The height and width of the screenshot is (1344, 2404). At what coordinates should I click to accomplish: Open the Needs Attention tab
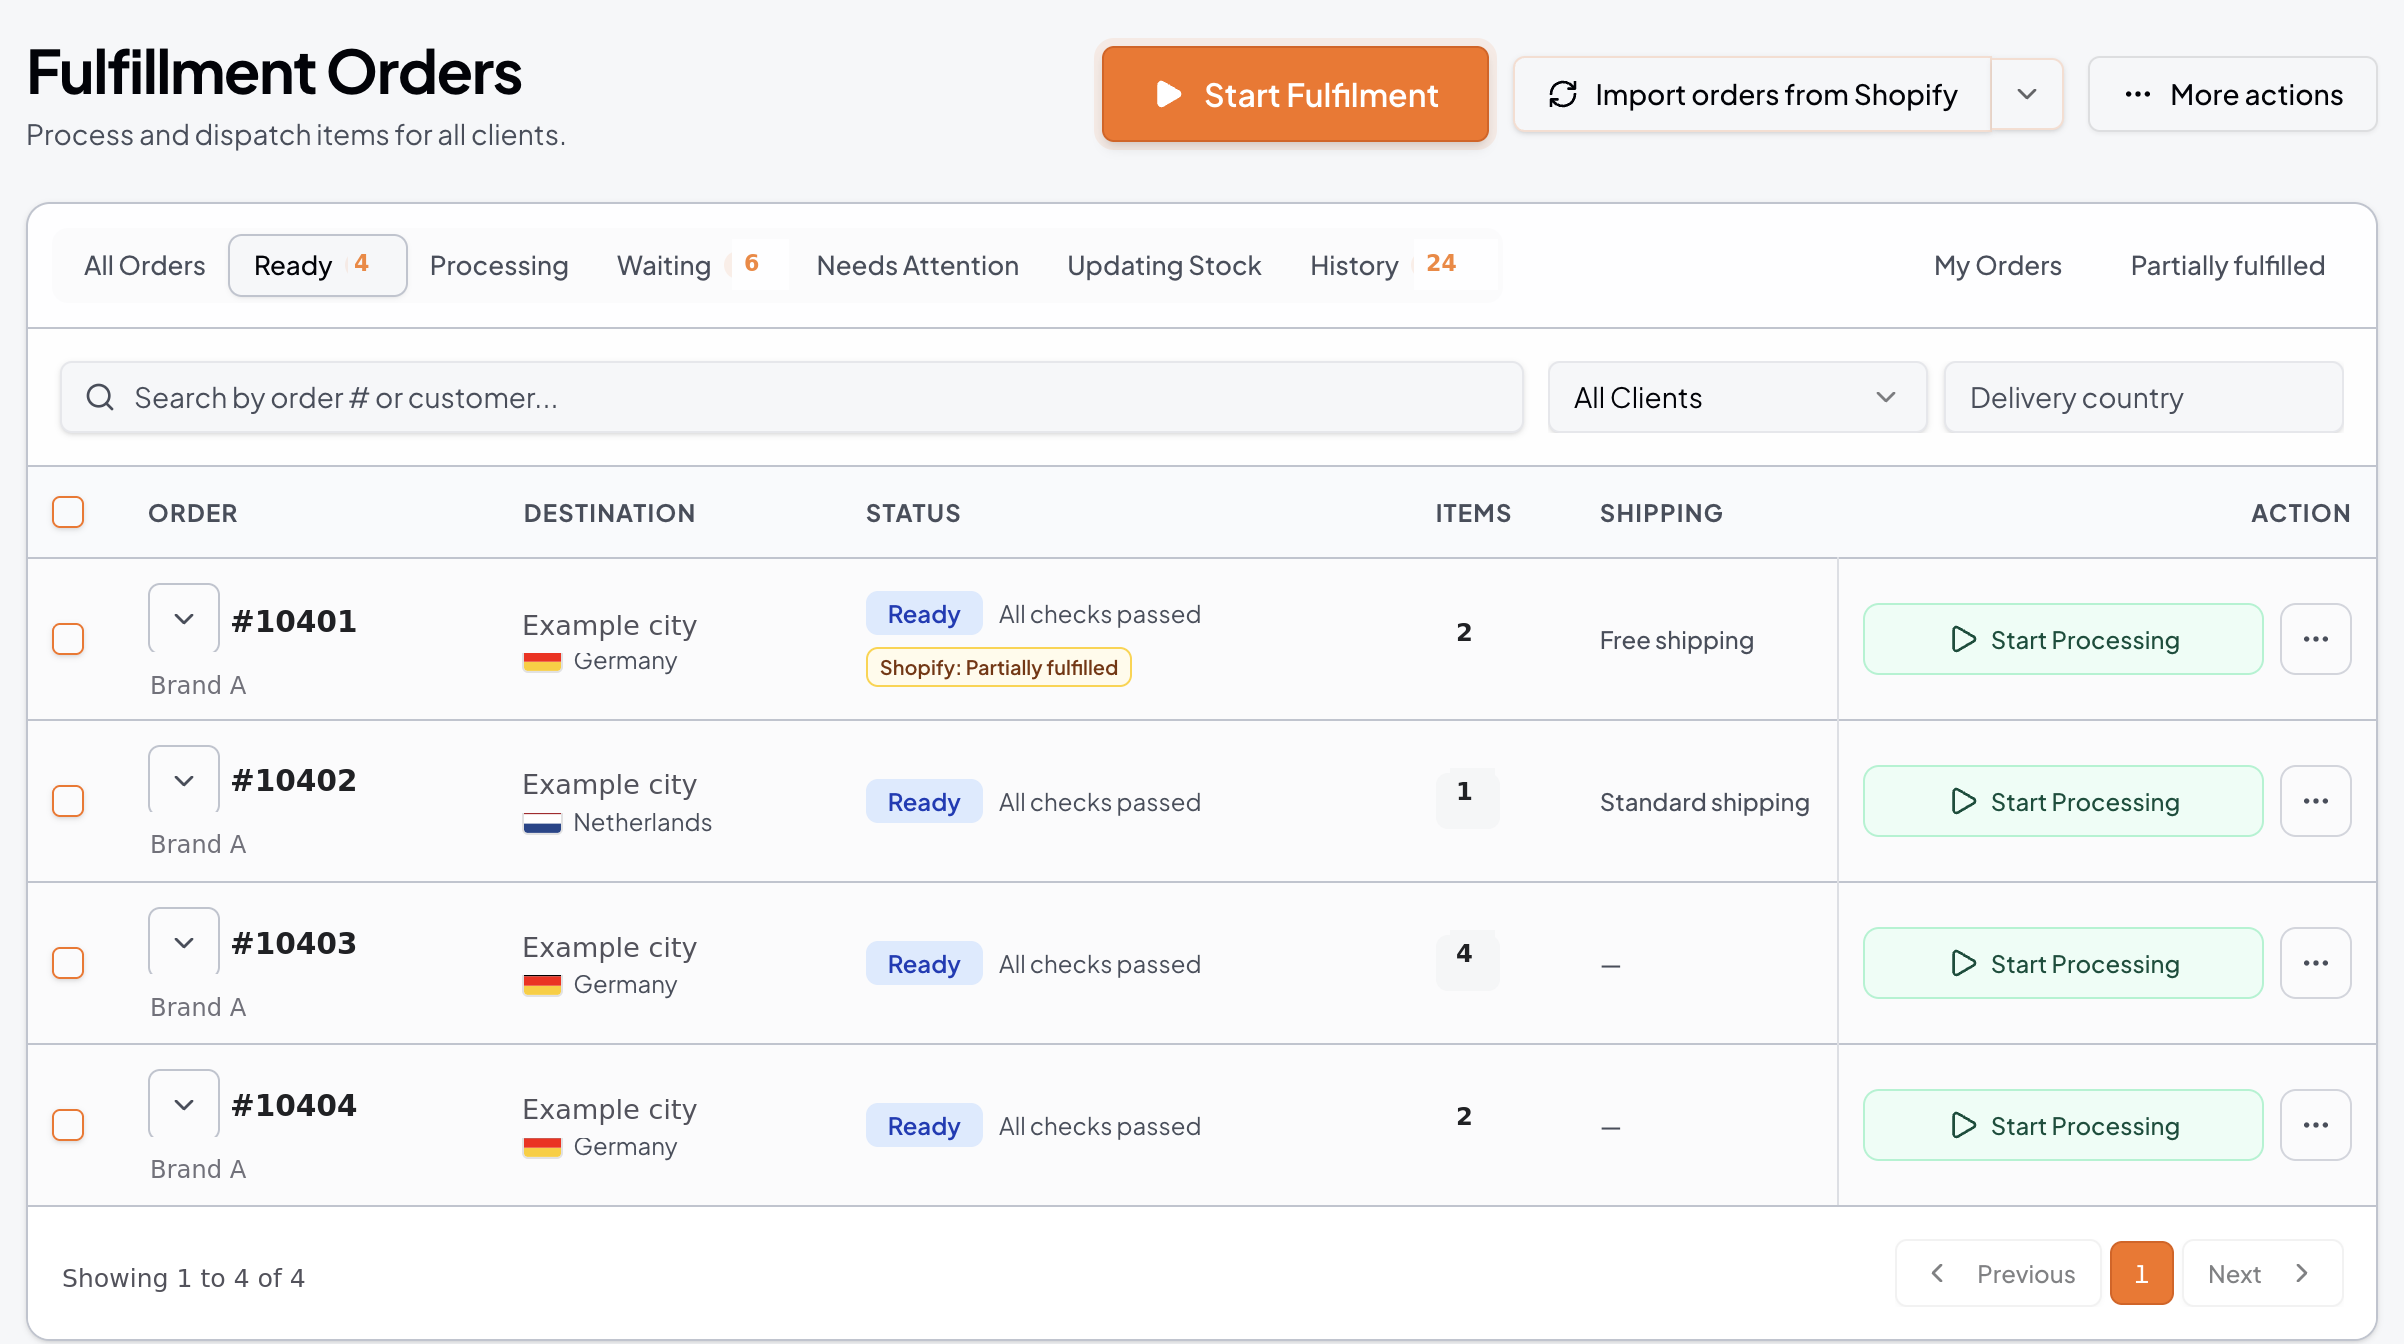[x=917, y=265]
